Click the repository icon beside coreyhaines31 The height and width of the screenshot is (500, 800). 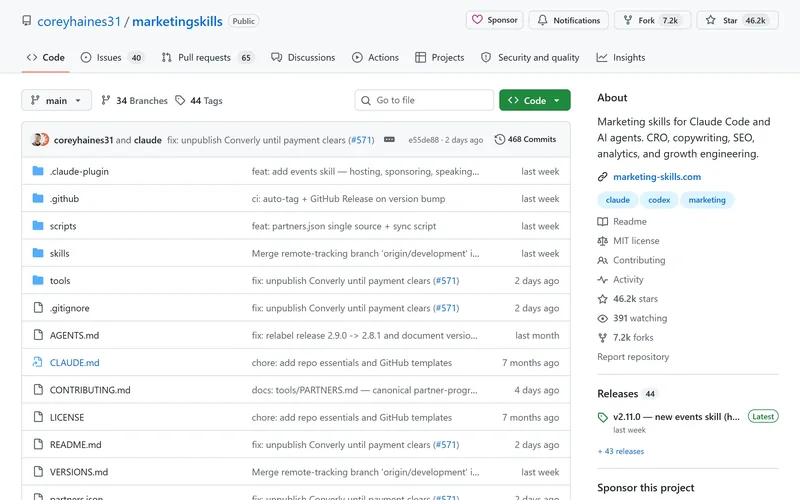[27, 21]
